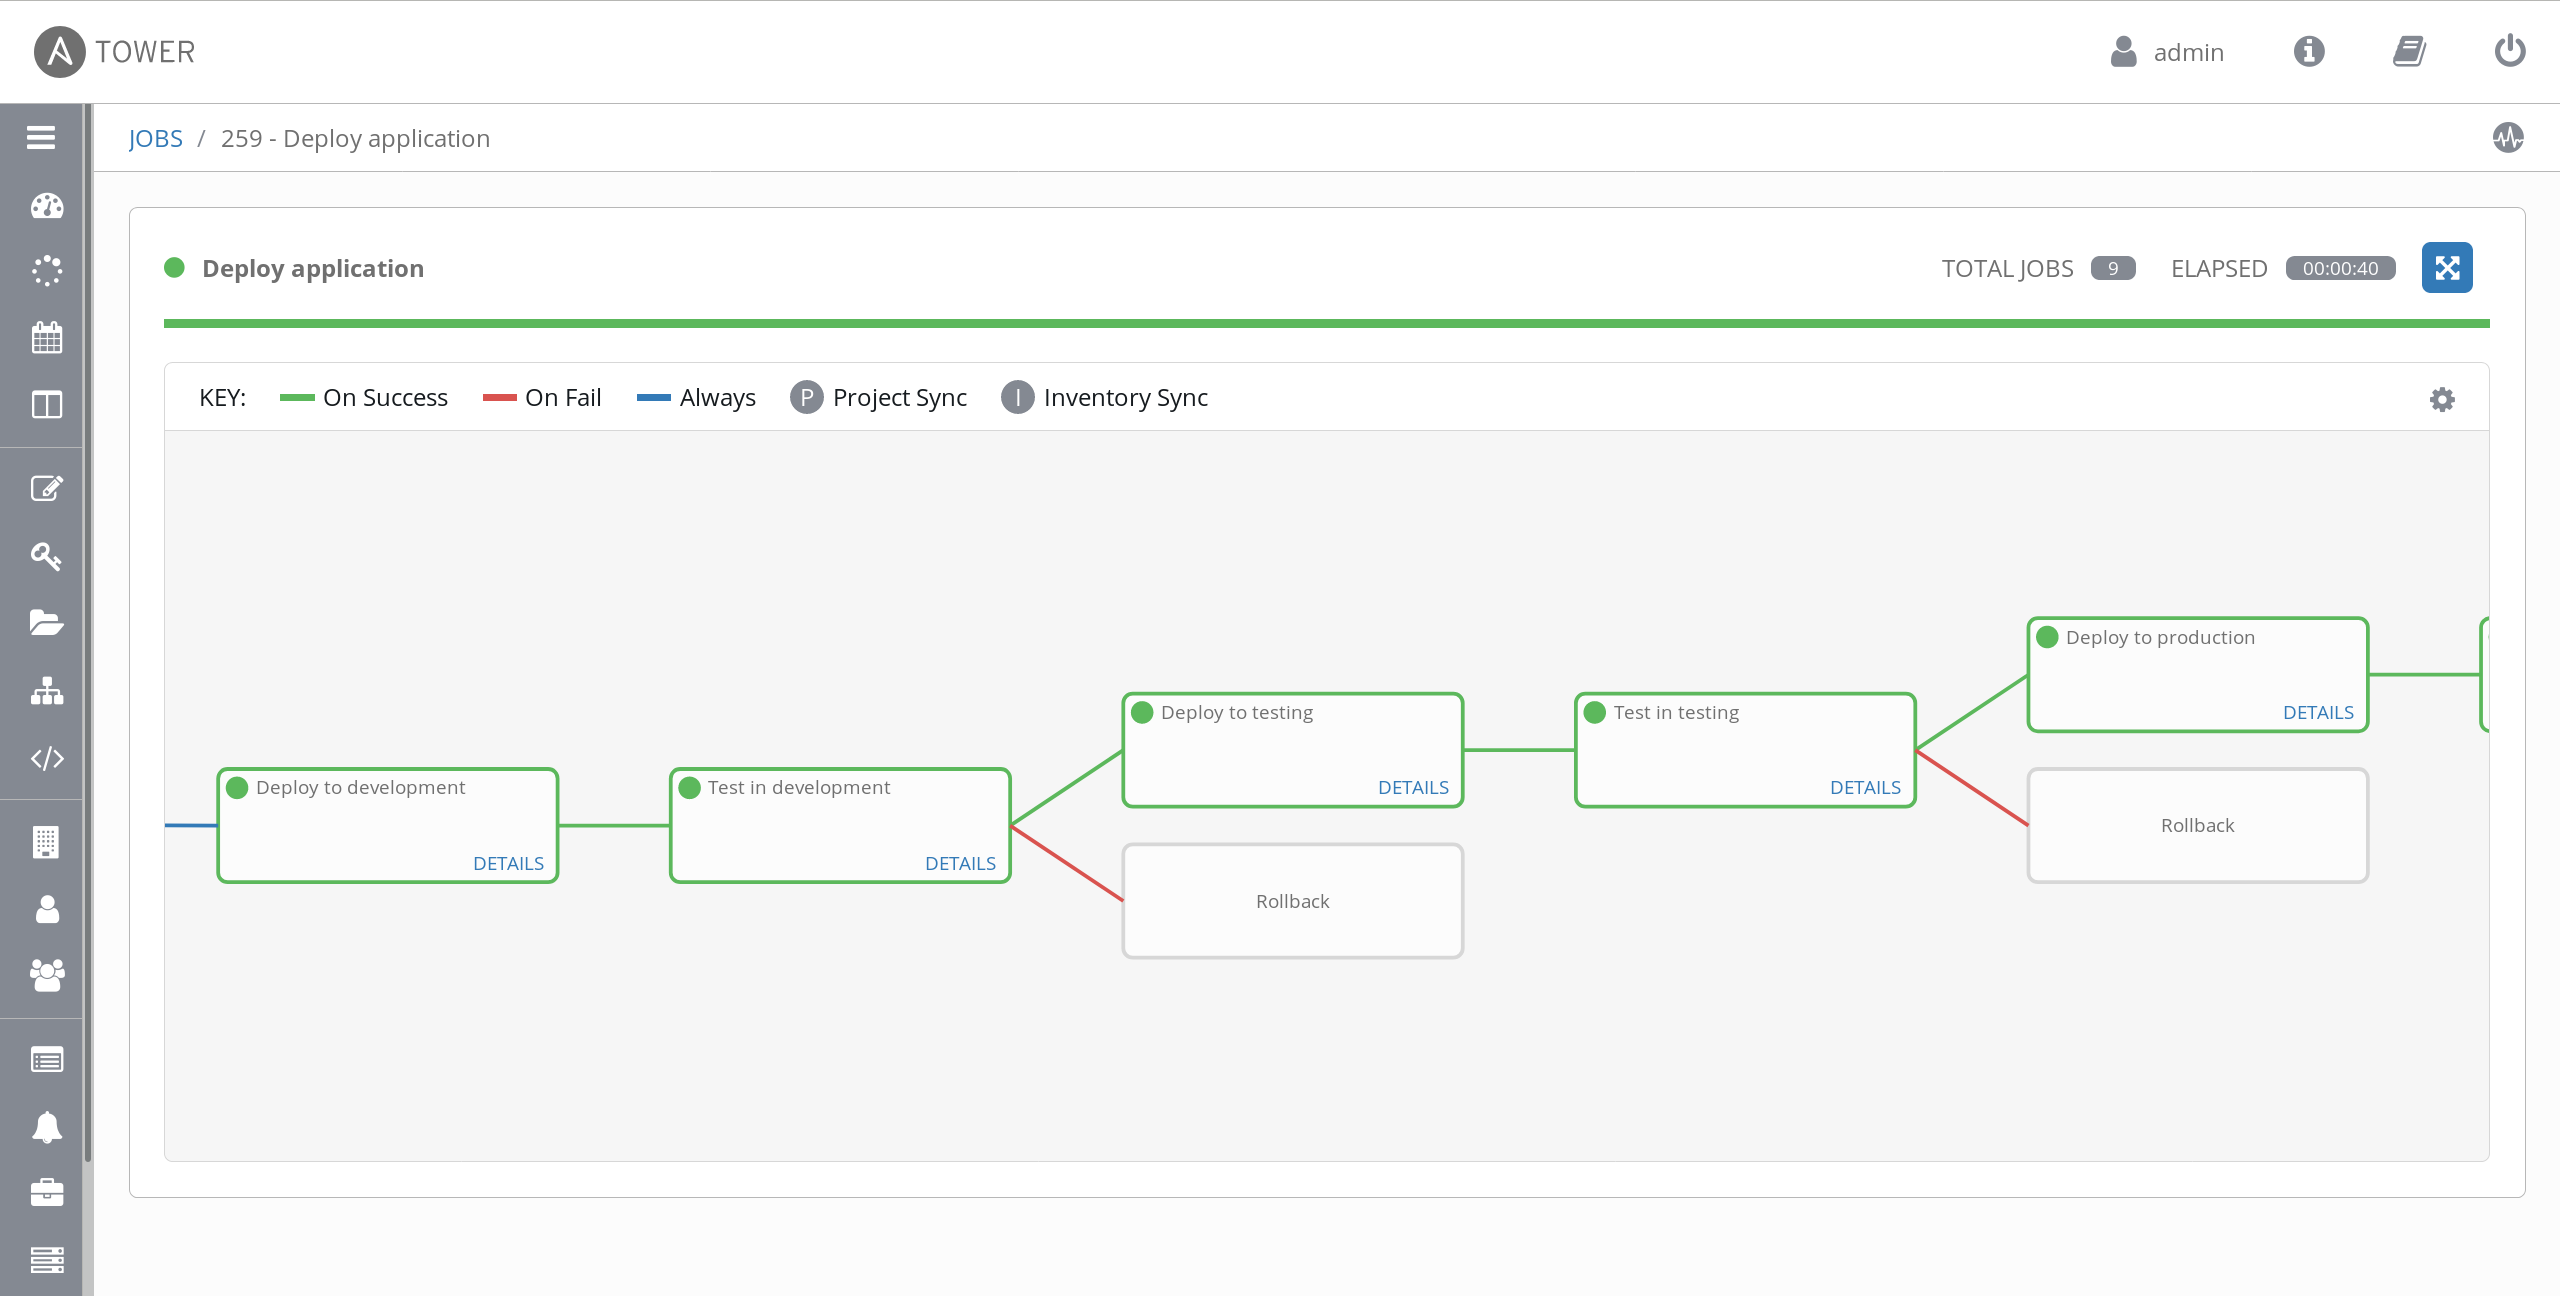The height and width of the screenshot is (1296, 2560).
Task: Open Users via the person icon
Action: (x=46, y=909)
